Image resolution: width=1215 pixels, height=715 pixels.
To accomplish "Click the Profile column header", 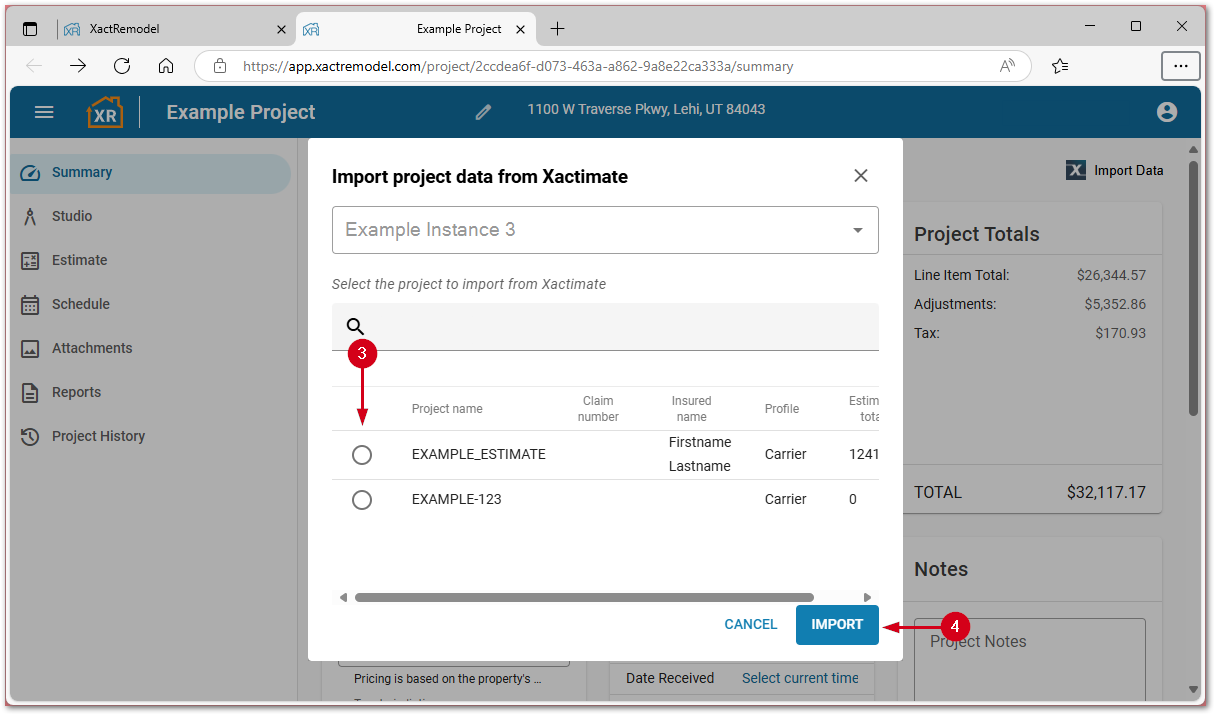I will pos(782,409).
